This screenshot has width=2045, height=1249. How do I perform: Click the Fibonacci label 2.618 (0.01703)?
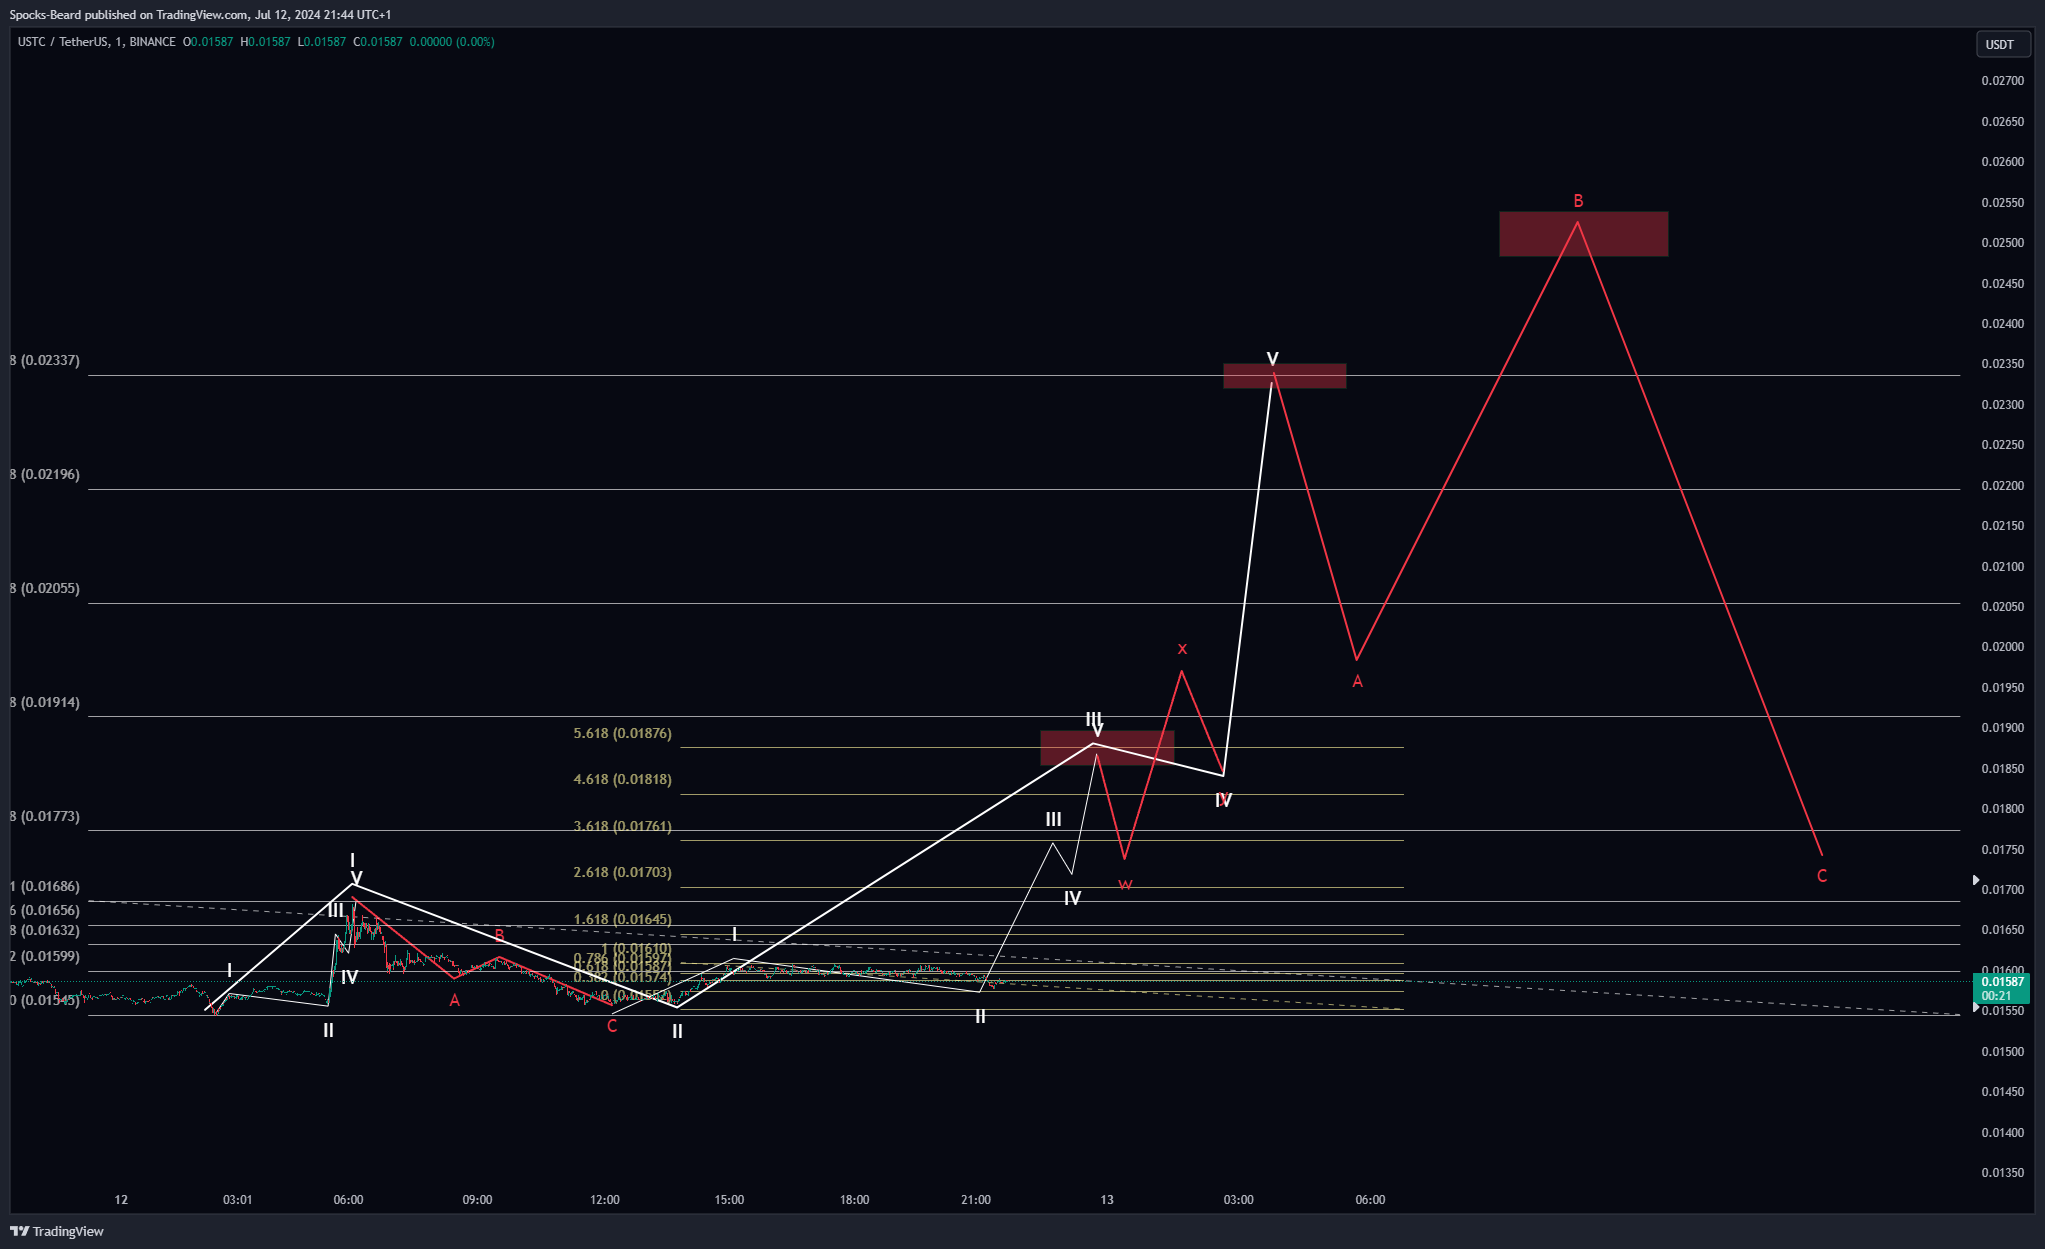622,872
